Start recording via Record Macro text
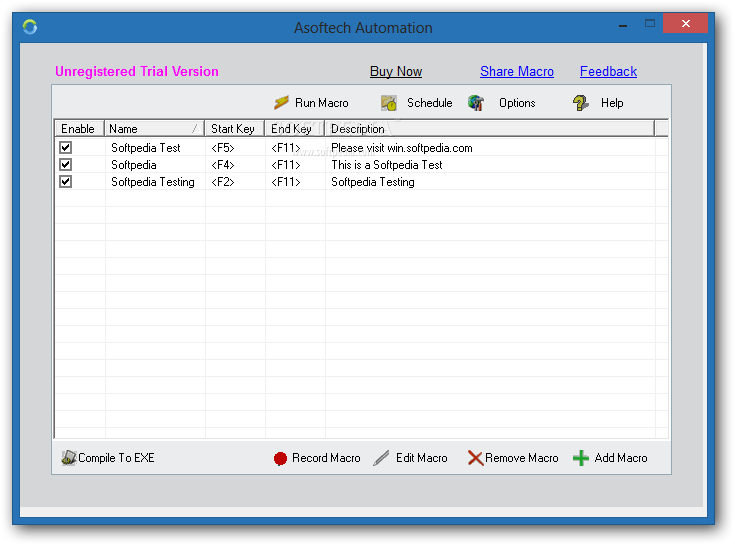Viewport: 735px width, 545px height. tap(326, 458)
